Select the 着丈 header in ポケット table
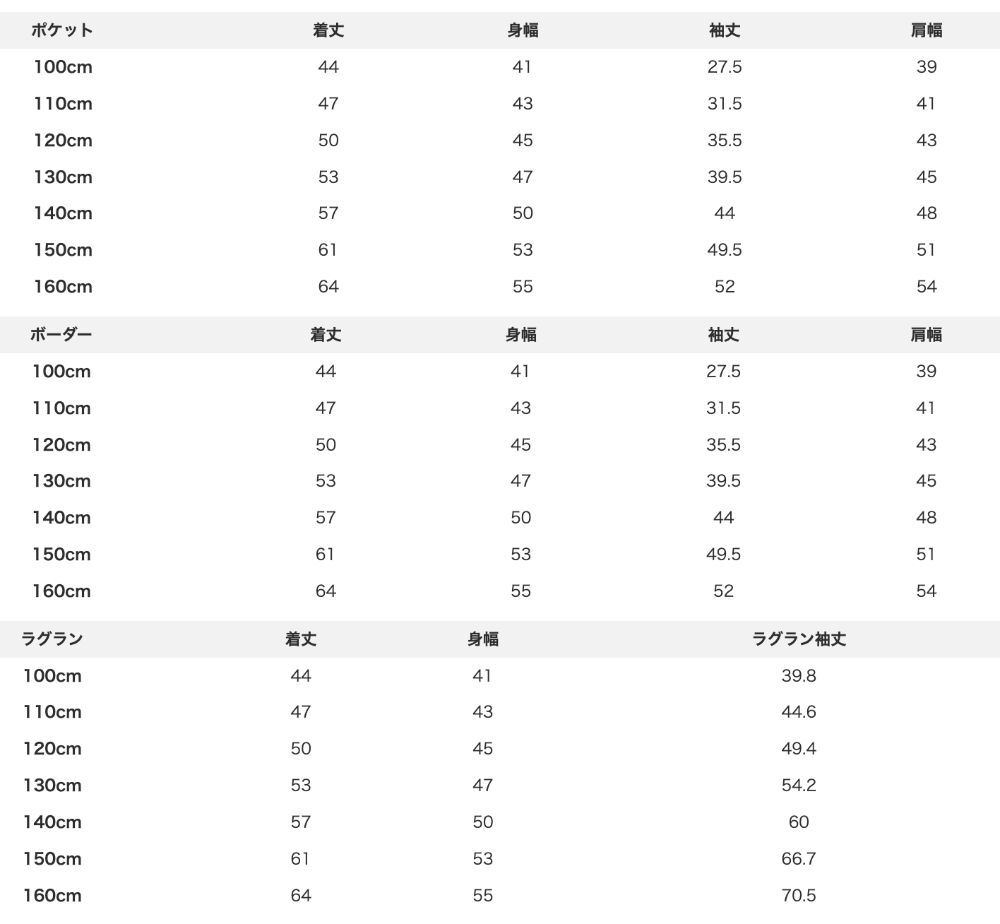 (328, 30)
